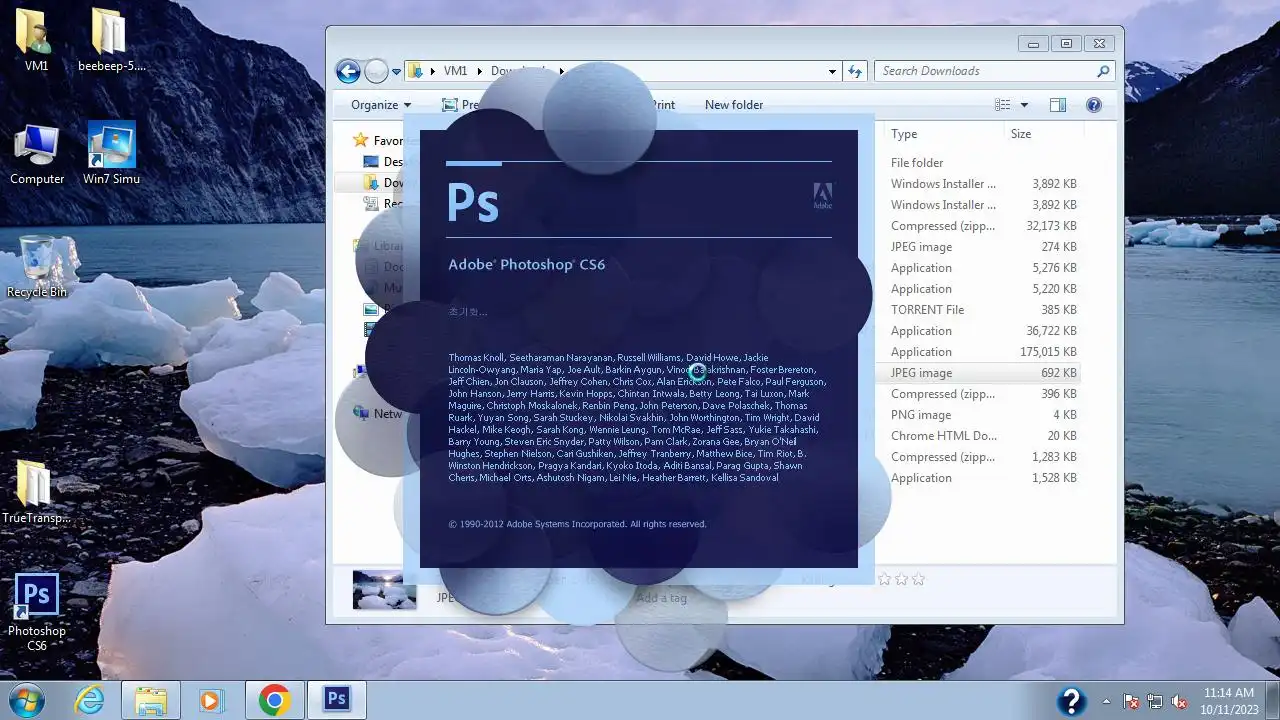
Task: Select the 396 KB compressed file row
Action: coord(983,394)
